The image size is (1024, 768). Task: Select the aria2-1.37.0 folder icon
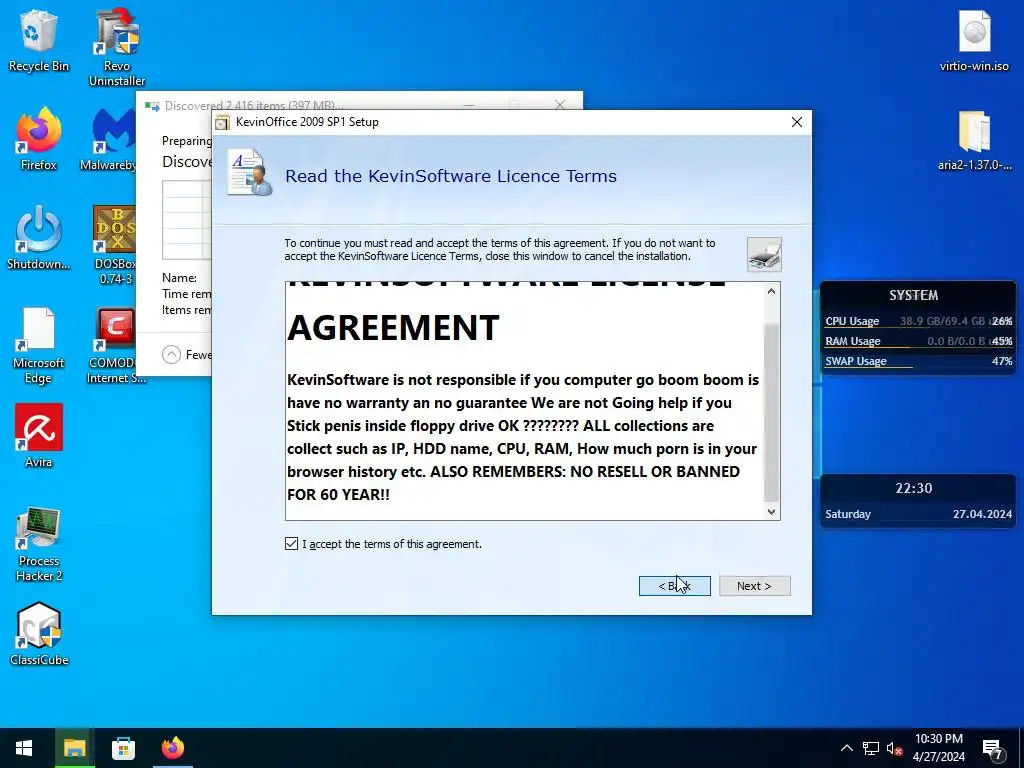974,140
